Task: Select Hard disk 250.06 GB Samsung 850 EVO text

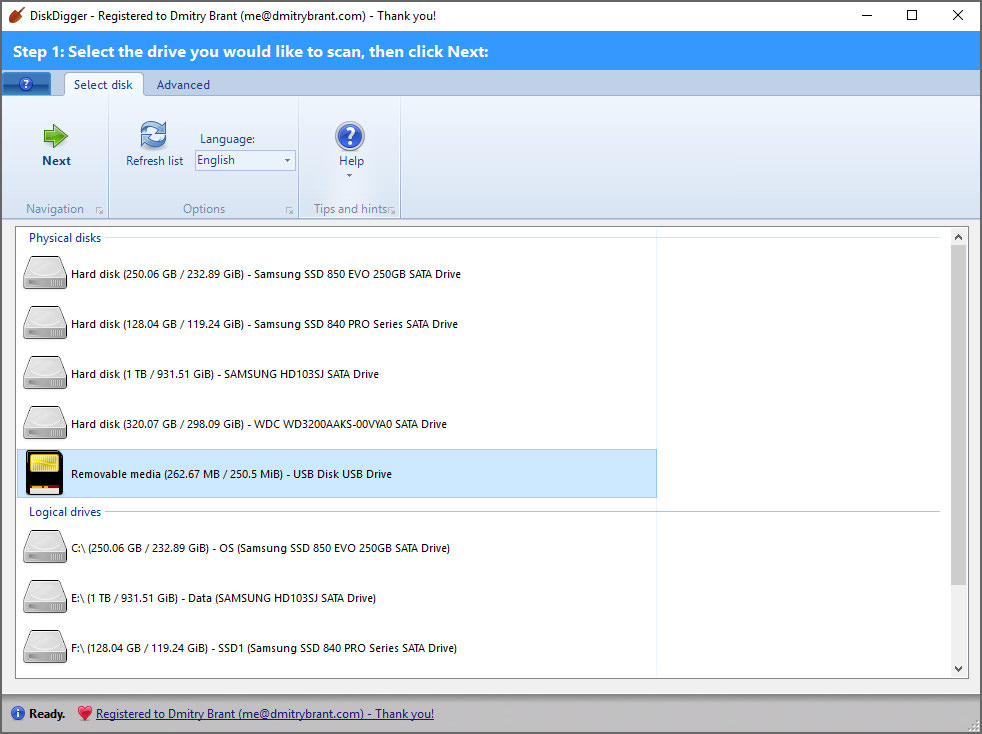Action: coord(266,274)
